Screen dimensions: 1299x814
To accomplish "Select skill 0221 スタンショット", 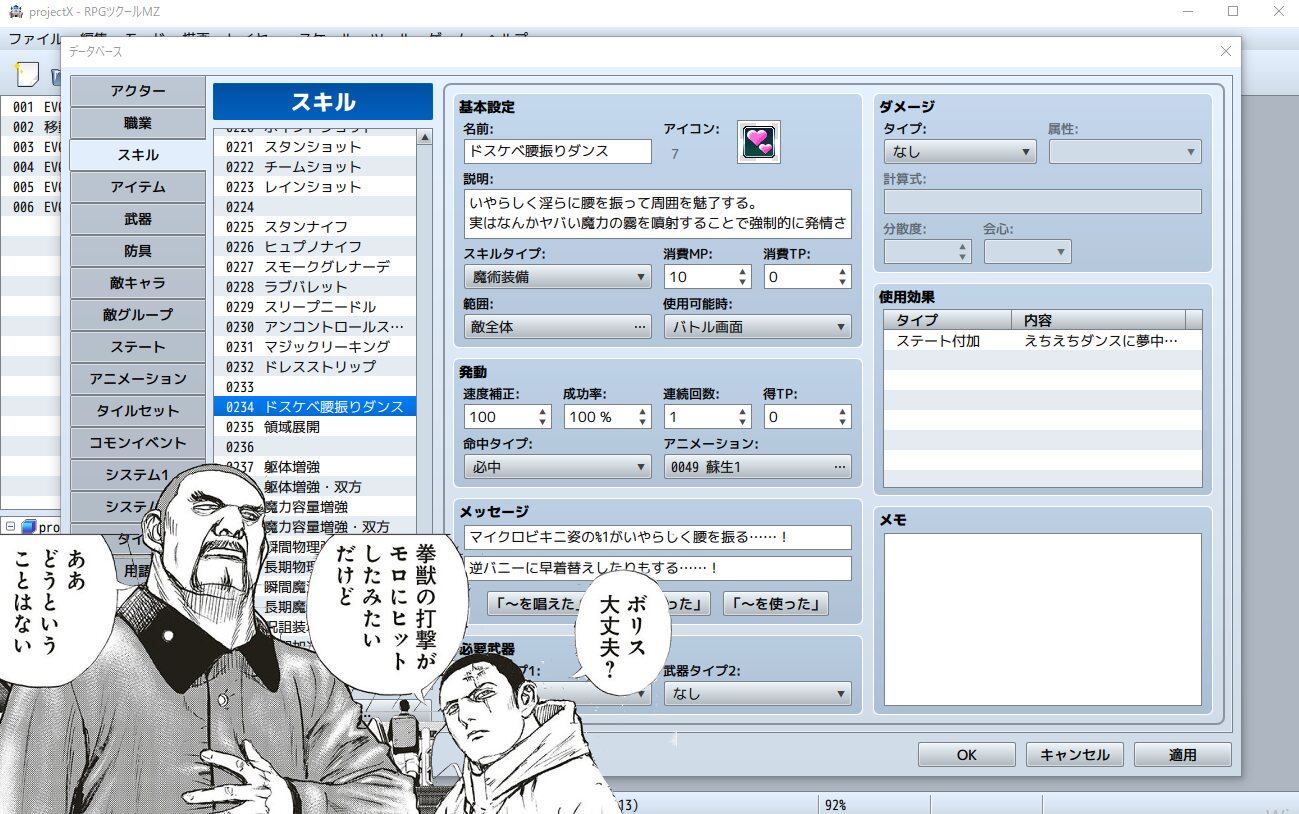I will tap(315, 147).
